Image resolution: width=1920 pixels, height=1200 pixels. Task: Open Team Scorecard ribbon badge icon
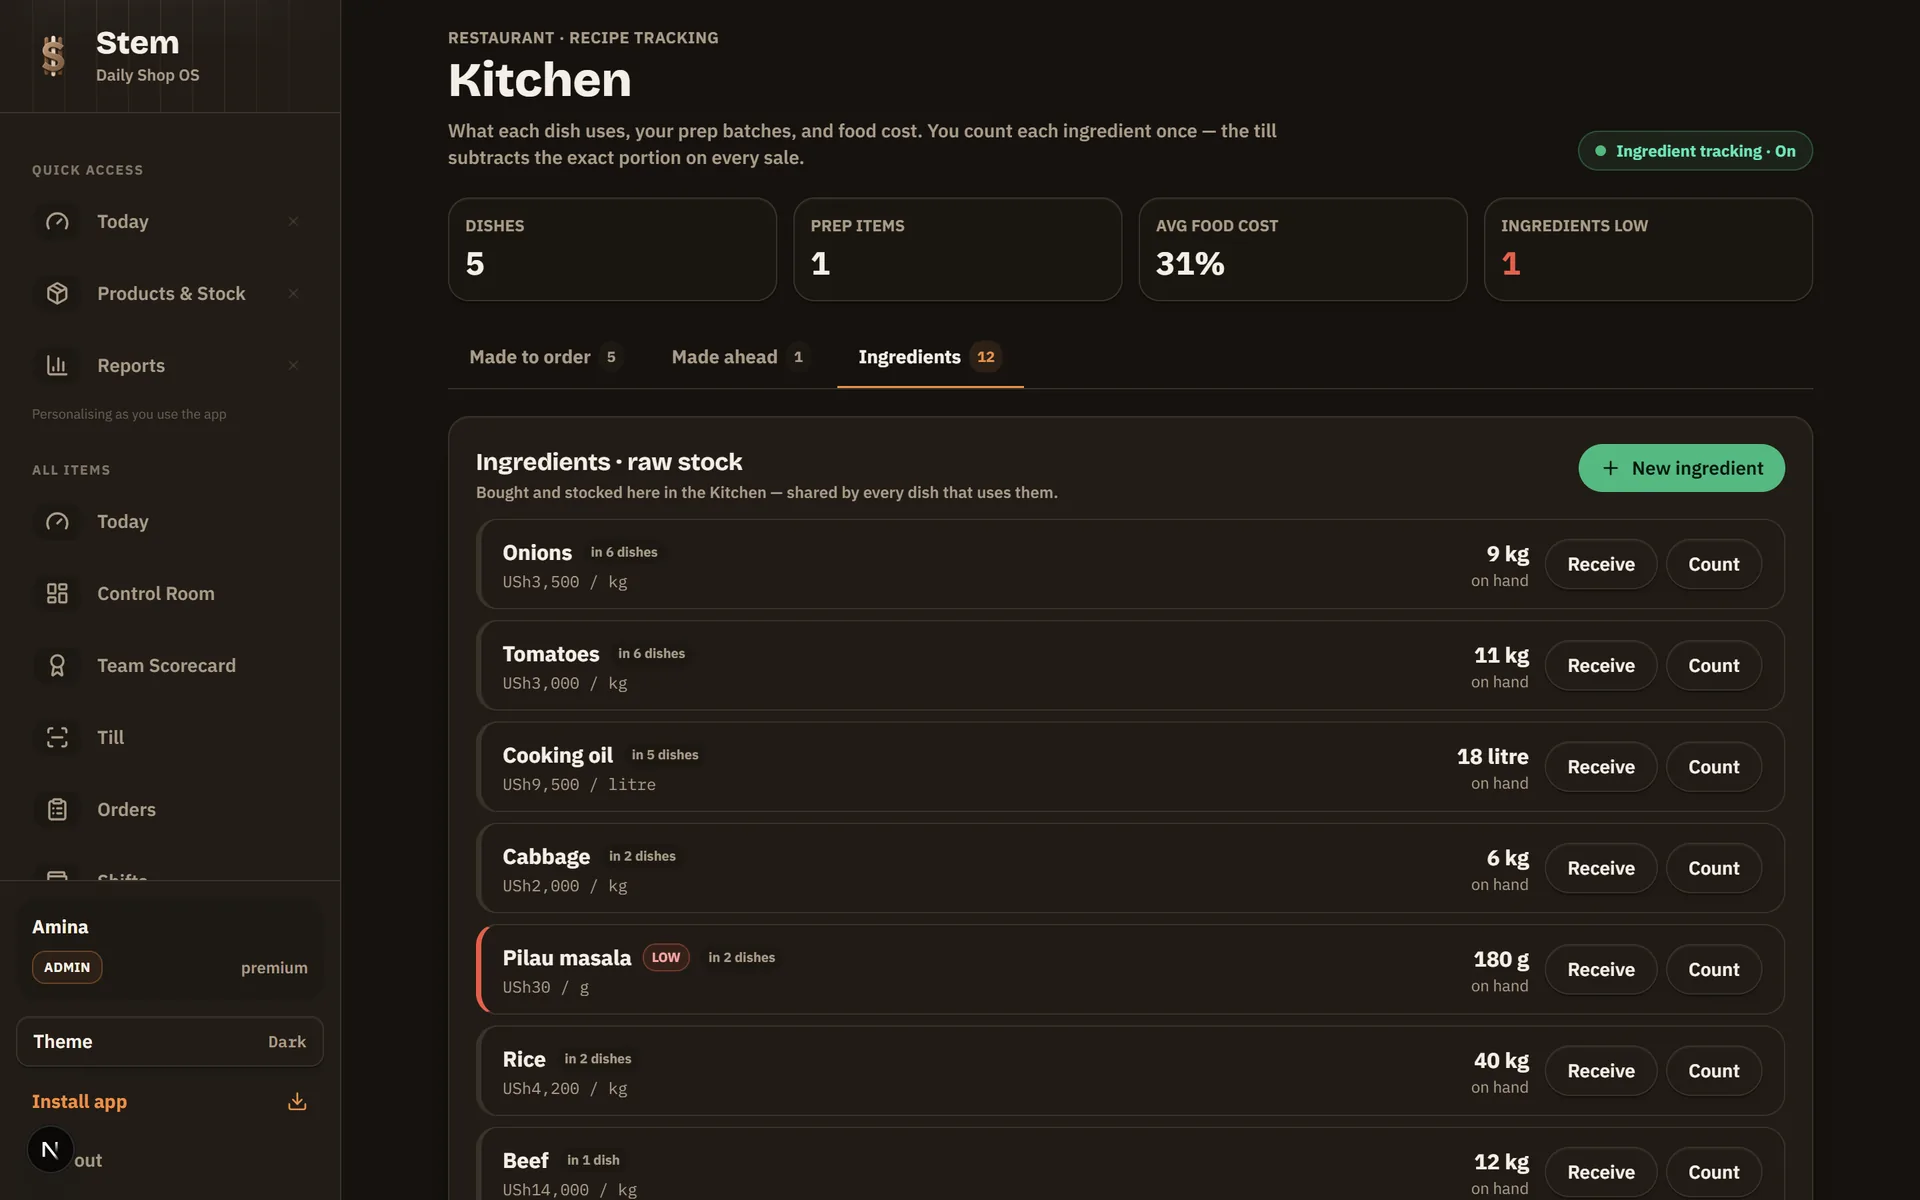[x=57, y=665]
